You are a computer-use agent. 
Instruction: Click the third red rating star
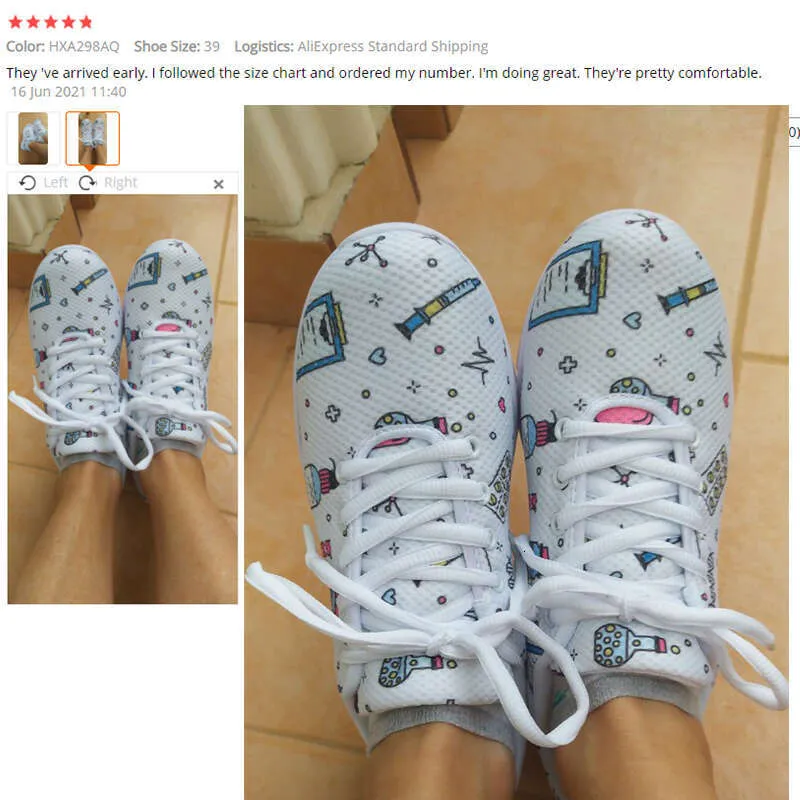tap(51, 22)
